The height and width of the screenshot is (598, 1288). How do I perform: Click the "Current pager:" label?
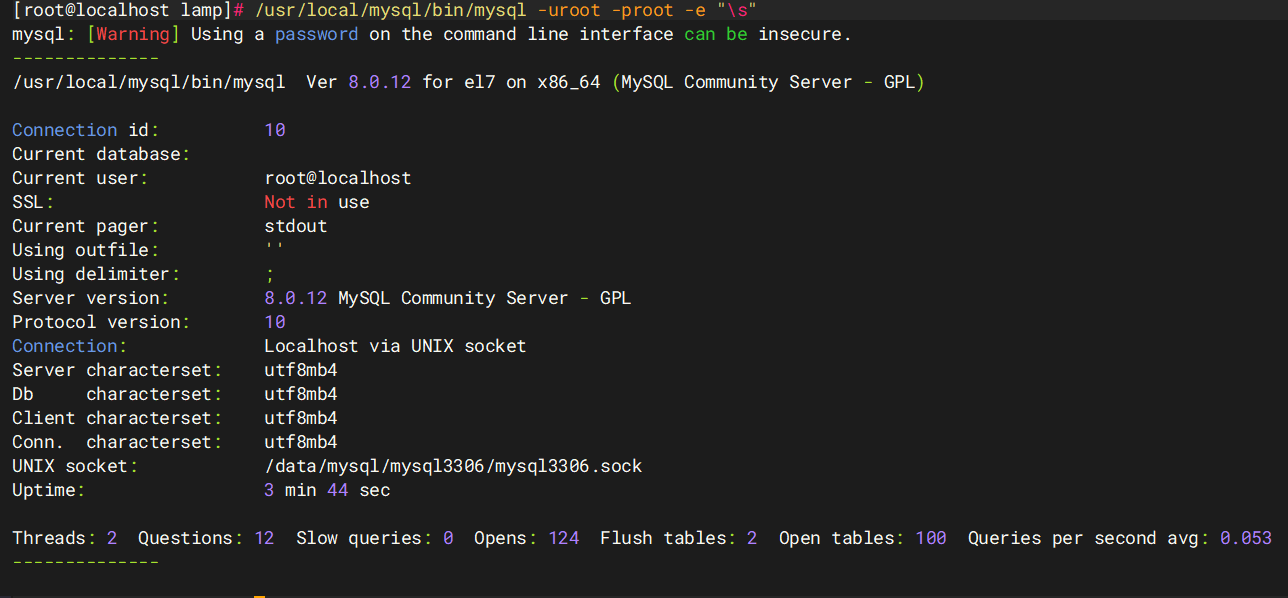tap(86, 226)
